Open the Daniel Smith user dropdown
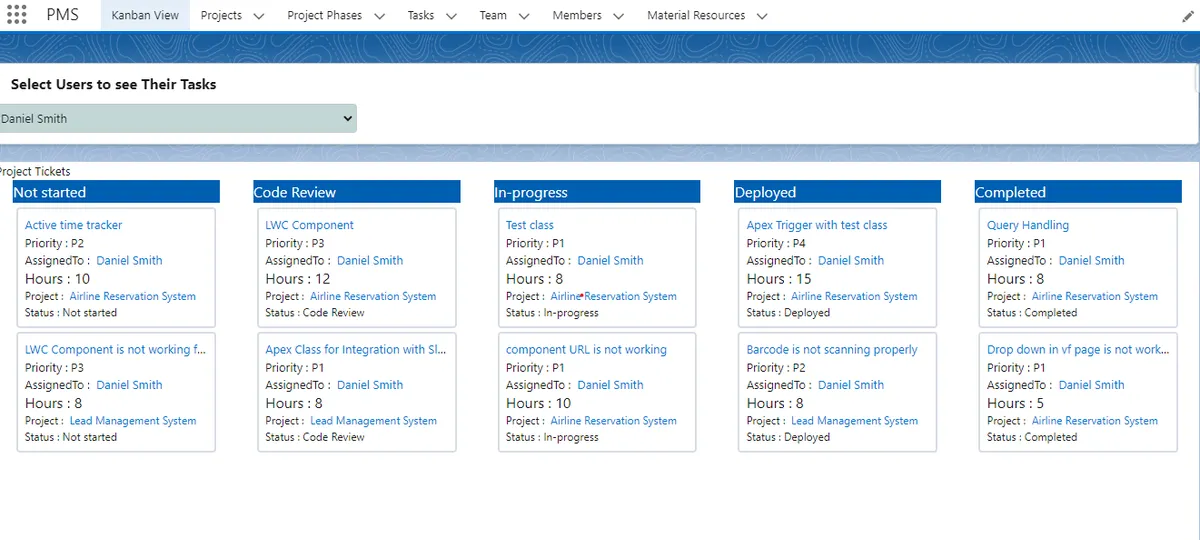Viewport: 1200px width, 540px height. 177,118
